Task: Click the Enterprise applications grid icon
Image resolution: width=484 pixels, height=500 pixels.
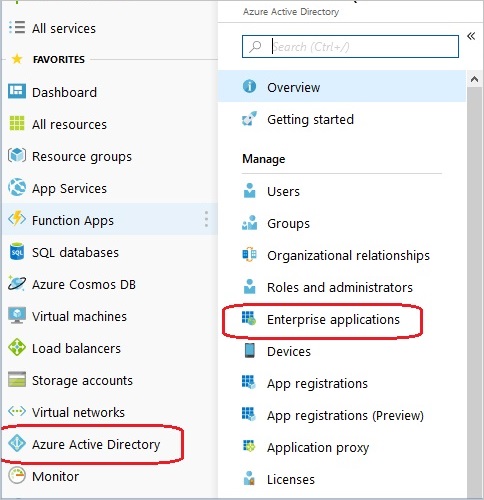Action: point(249,318)
